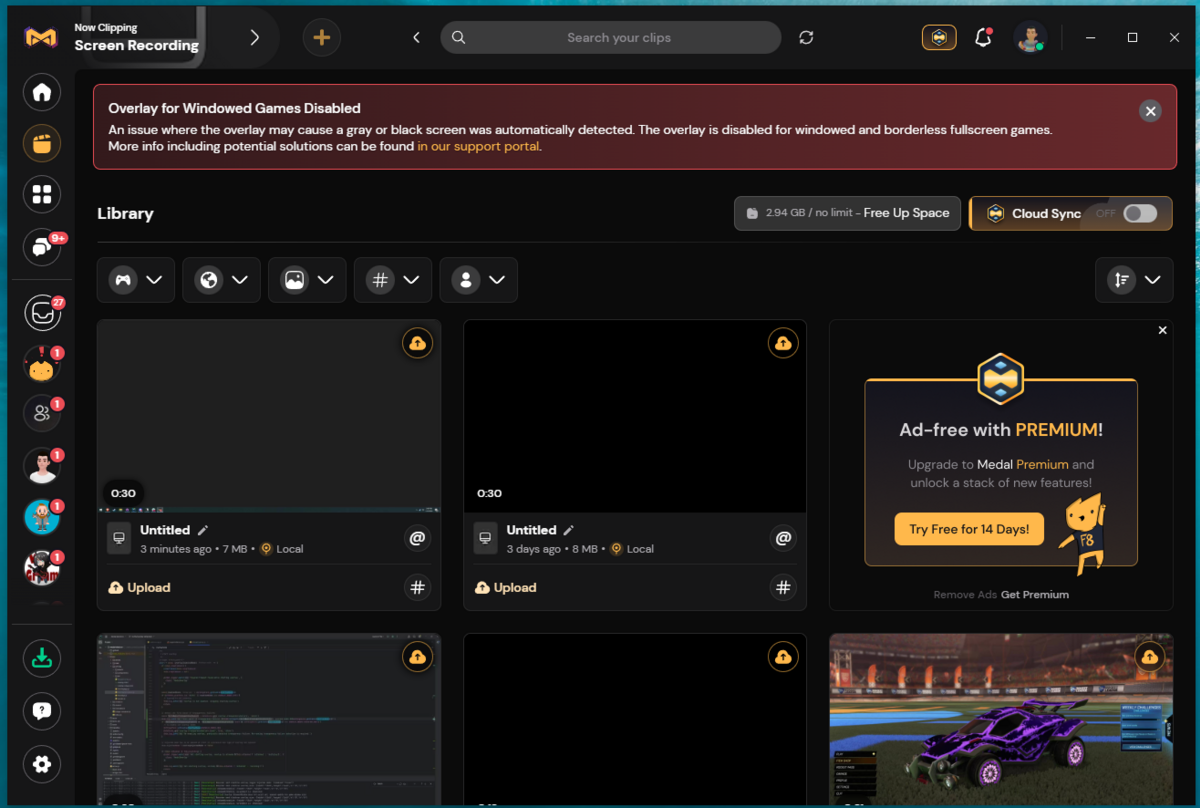Toggle Cloud Sync switch on
Image resolution: width=1200 pixels, height=808 pixels.
[x=1140, y=213]
